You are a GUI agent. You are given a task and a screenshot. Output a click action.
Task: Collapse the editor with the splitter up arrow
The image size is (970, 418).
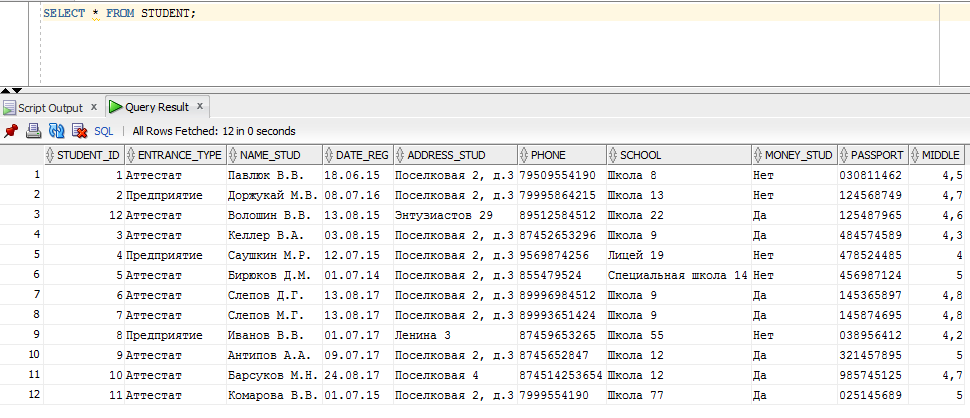(6, 91)
